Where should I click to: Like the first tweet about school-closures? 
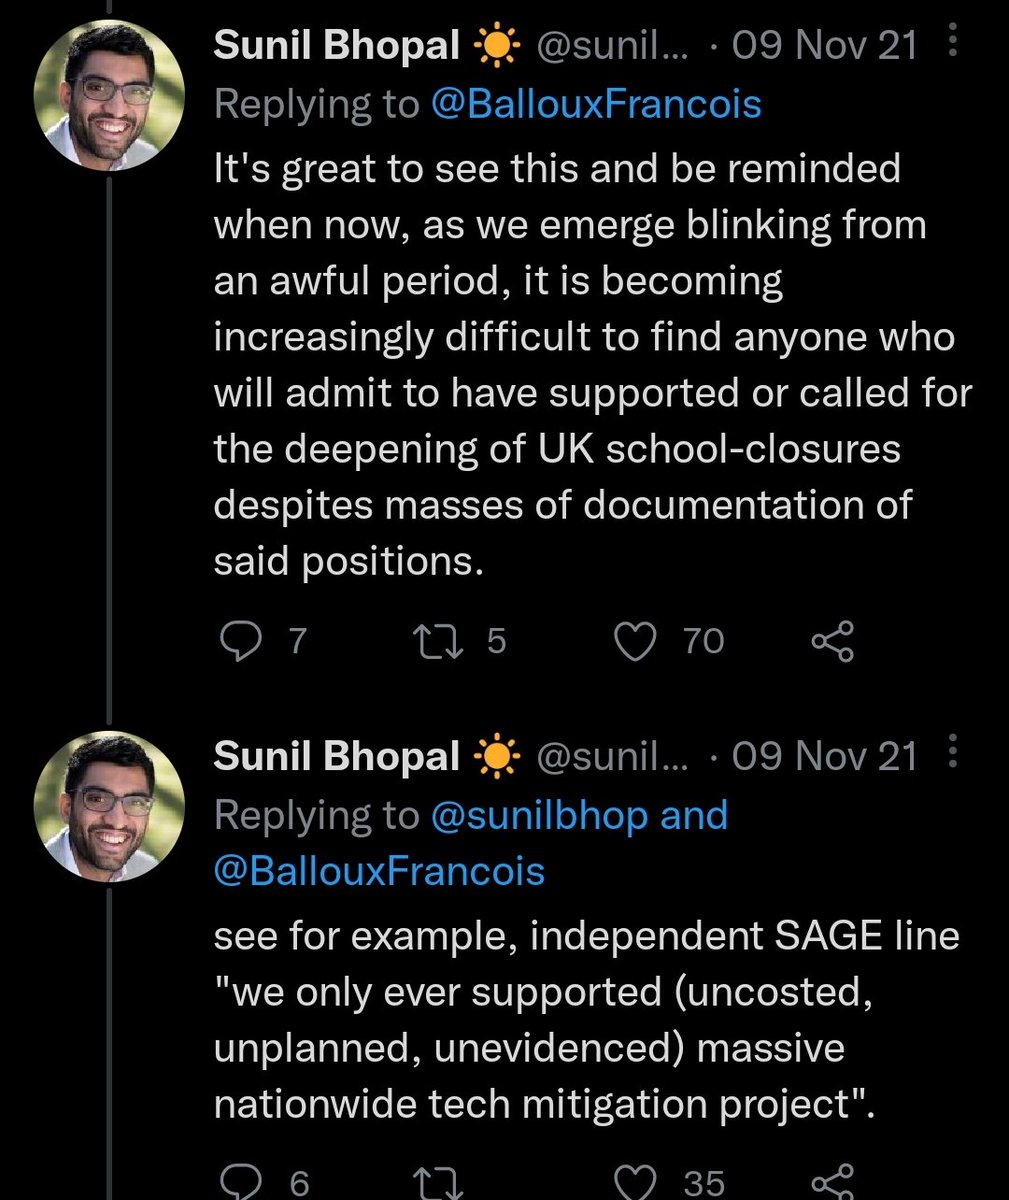634,641
